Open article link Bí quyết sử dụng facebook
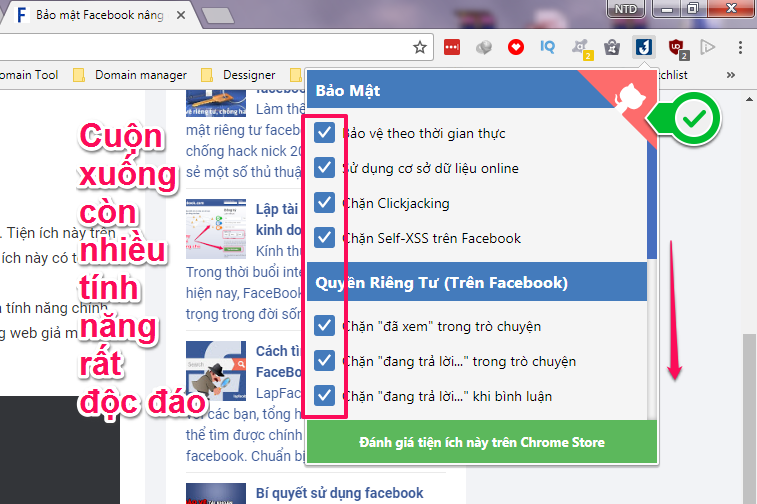 (x=339, y=493)
